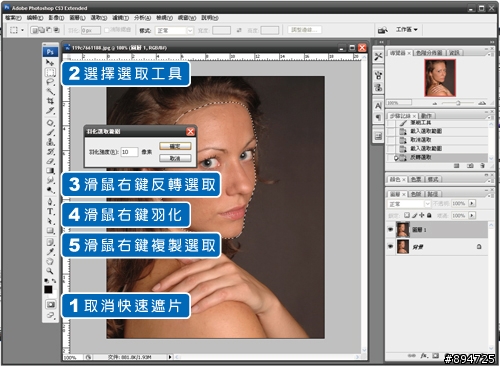Toggle Quick Mask mode button
This screenshot has height=367, width=500.
coord(51,304)
